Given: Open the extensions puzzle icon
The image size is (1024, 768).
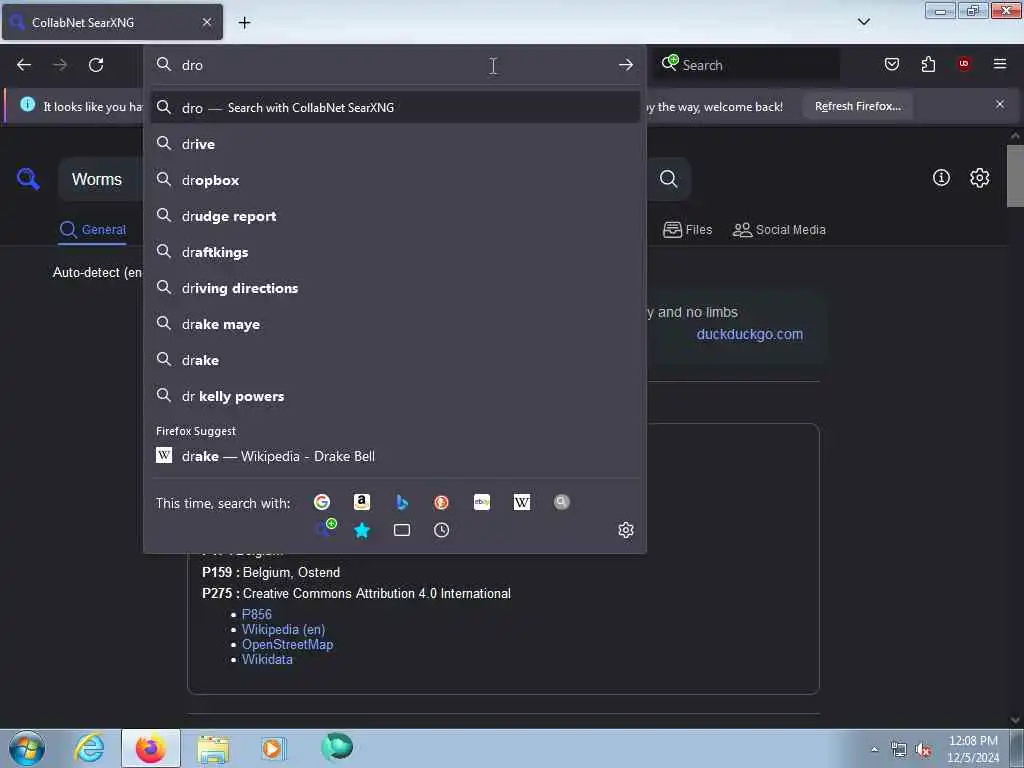Looking at the screenshot, I should (x=928, y=64).
